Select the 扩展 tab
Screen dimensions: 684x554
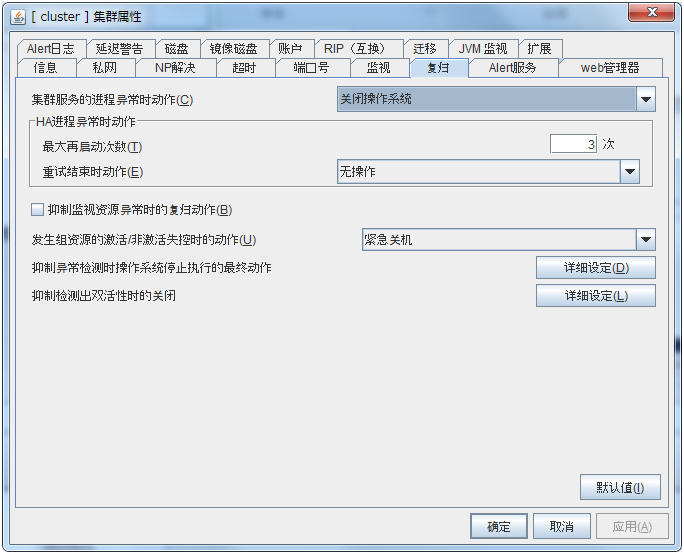[540, 48]
